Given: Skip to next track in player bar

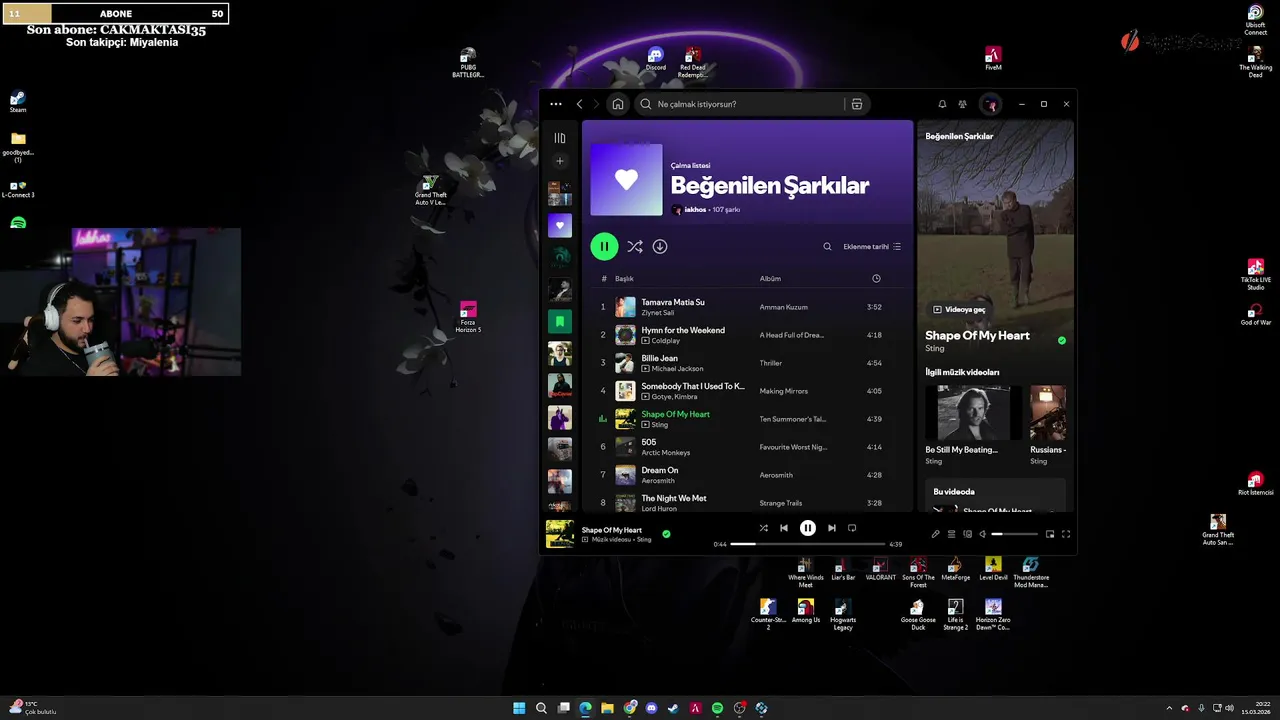Looking at the screenshot, I should pyautogui.click(x=832, y=528).
